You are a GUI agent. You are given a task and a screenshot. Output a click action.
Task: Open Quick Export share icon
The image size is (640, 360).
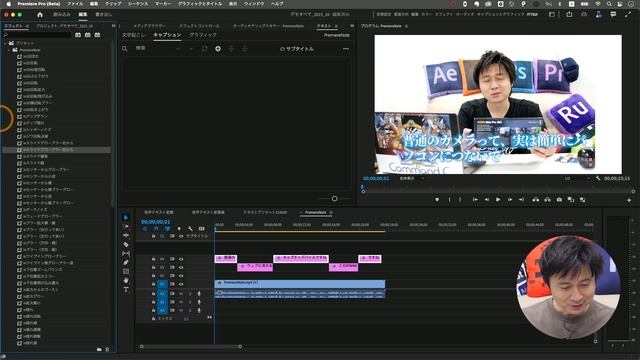[x=569, y=14]
